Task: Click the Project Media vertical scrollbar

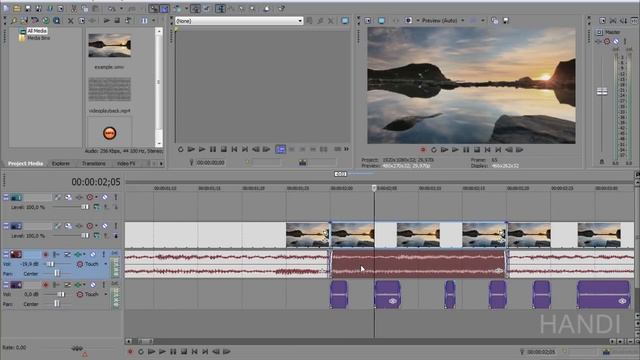Action: point(159,87)
